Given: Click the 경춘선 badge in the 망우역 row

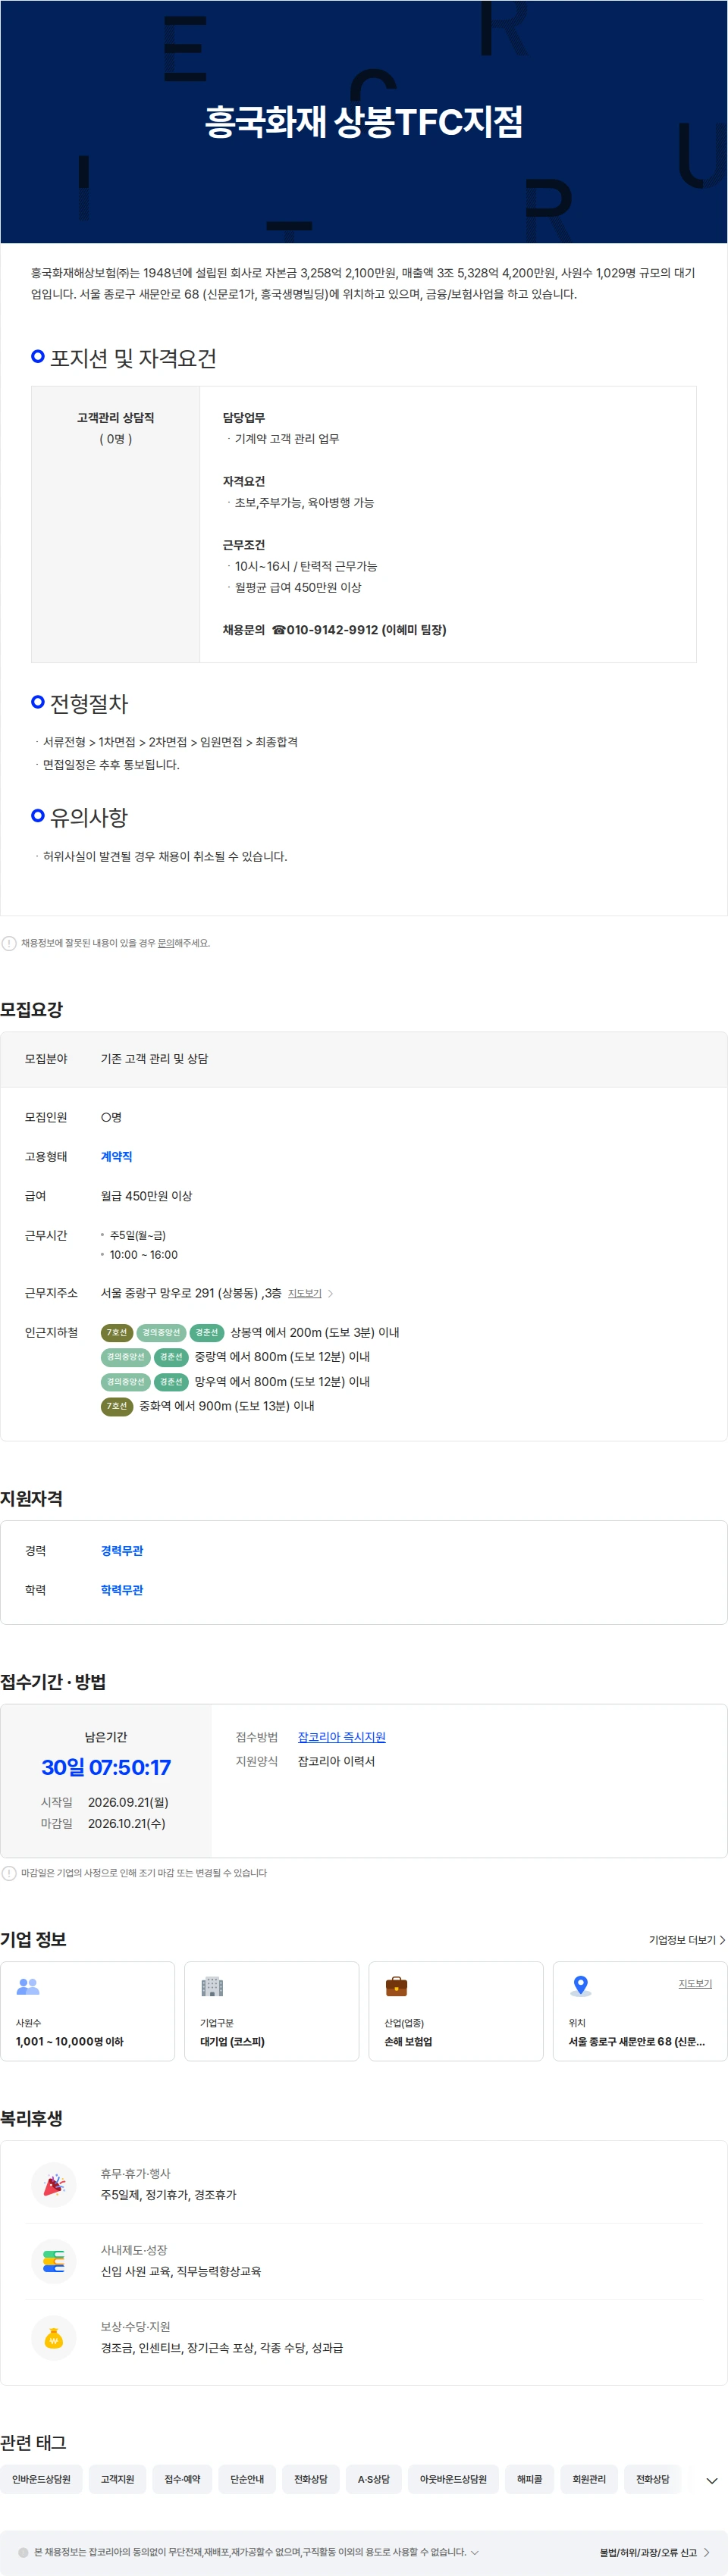Looking at the screenshot, I should click(x=171, y=1381).
